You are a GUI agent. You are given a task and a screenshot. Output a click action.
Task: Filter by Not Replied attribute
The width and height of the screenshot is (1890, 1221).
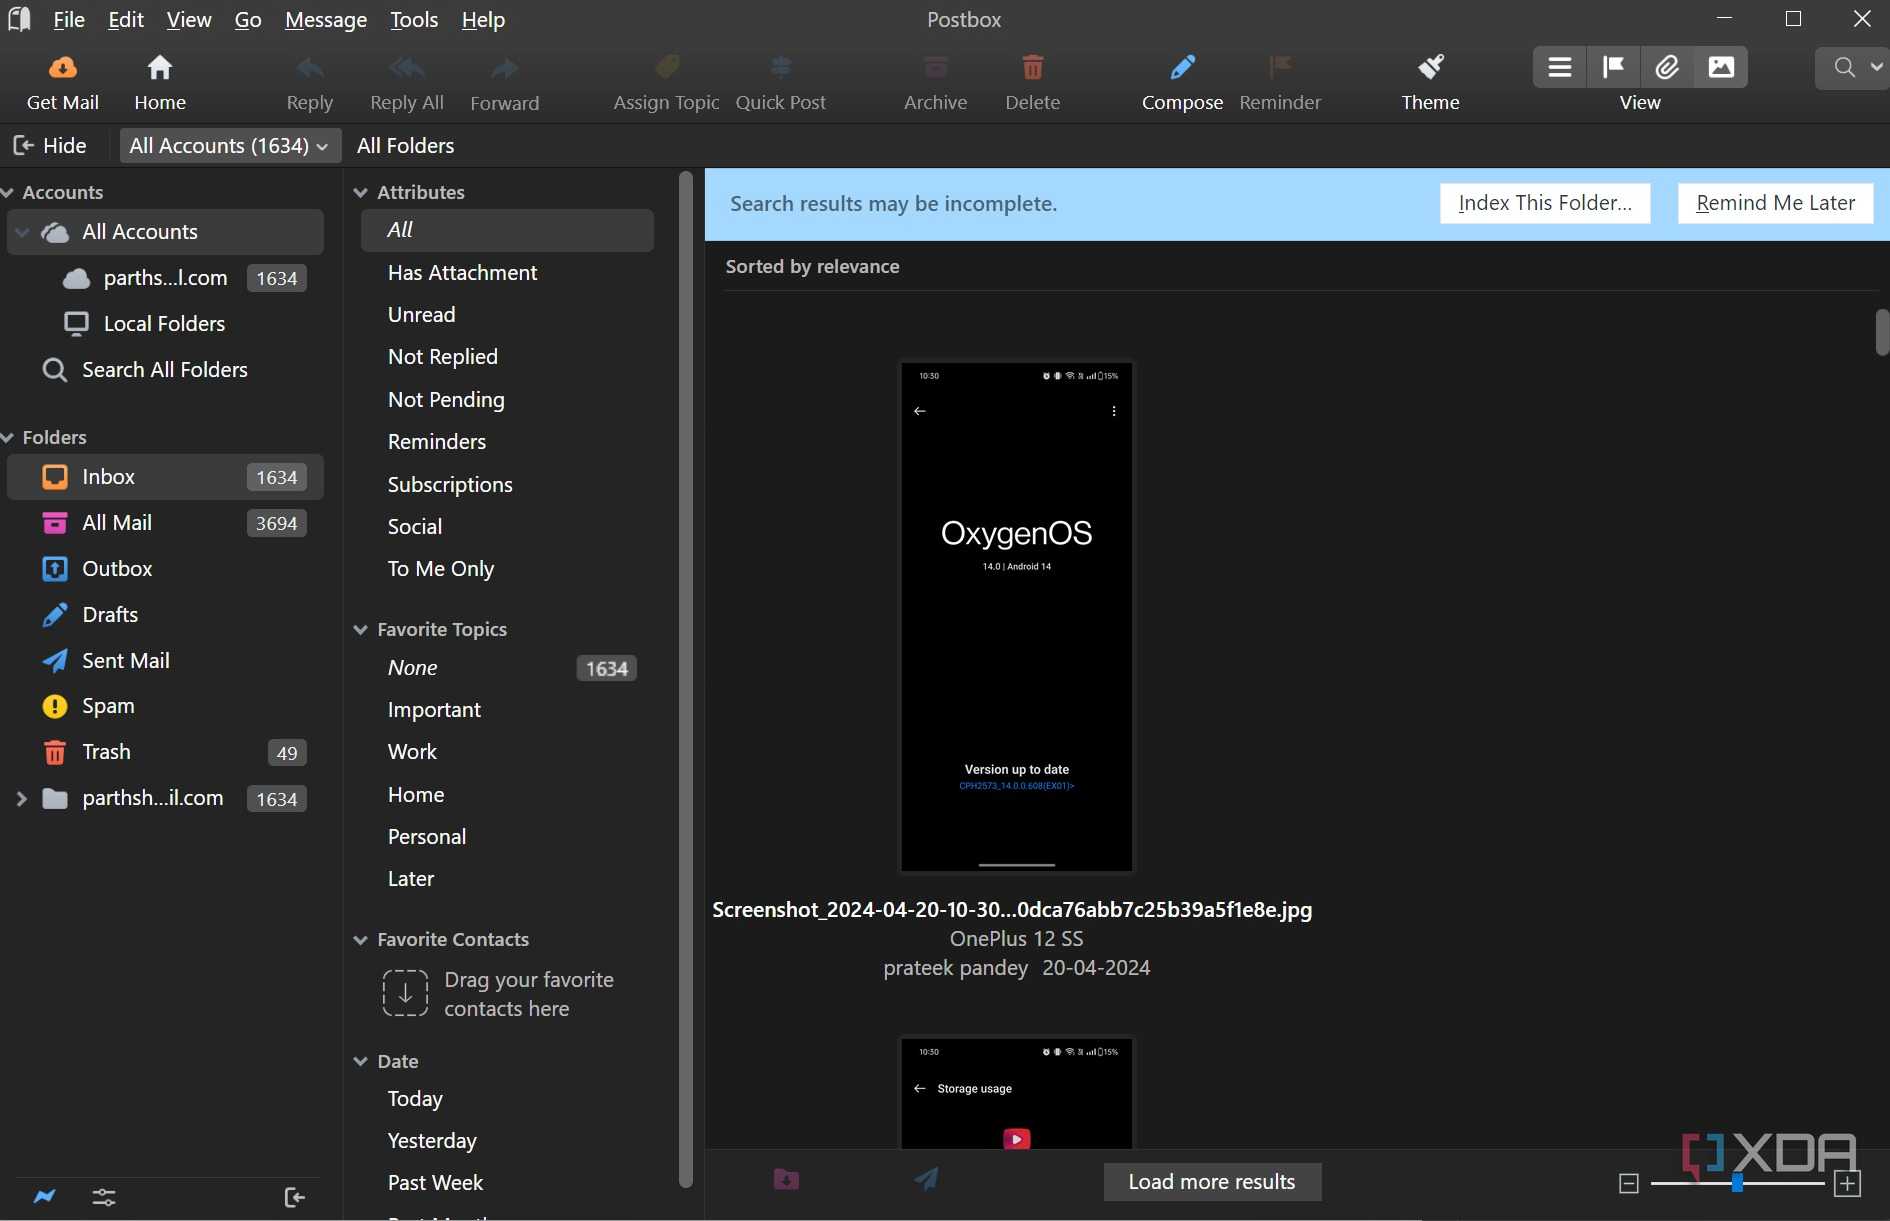507,357
